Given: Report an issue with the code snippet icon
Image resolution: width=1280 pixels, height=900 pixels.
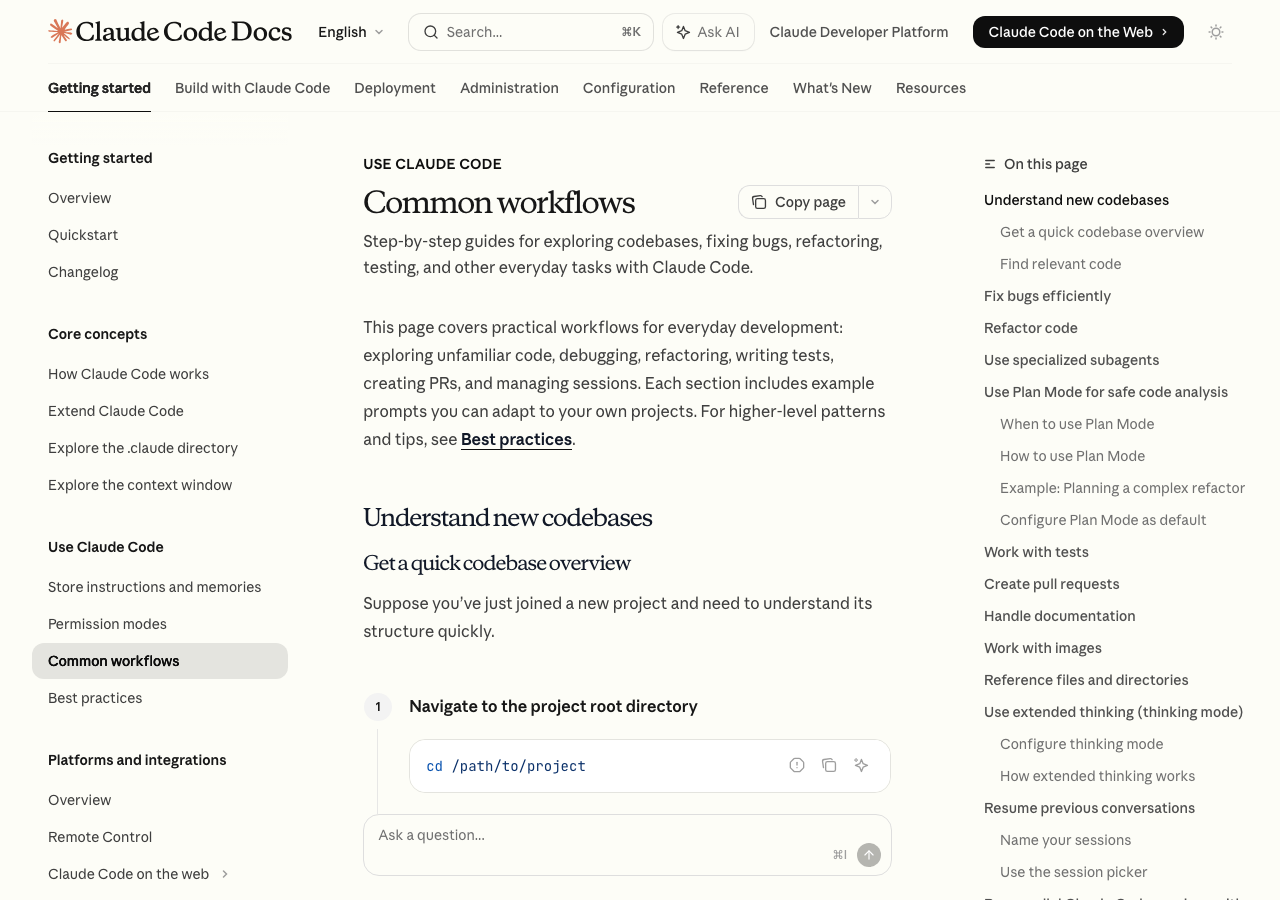Looking at the screenshot, I should pos(795,764).
